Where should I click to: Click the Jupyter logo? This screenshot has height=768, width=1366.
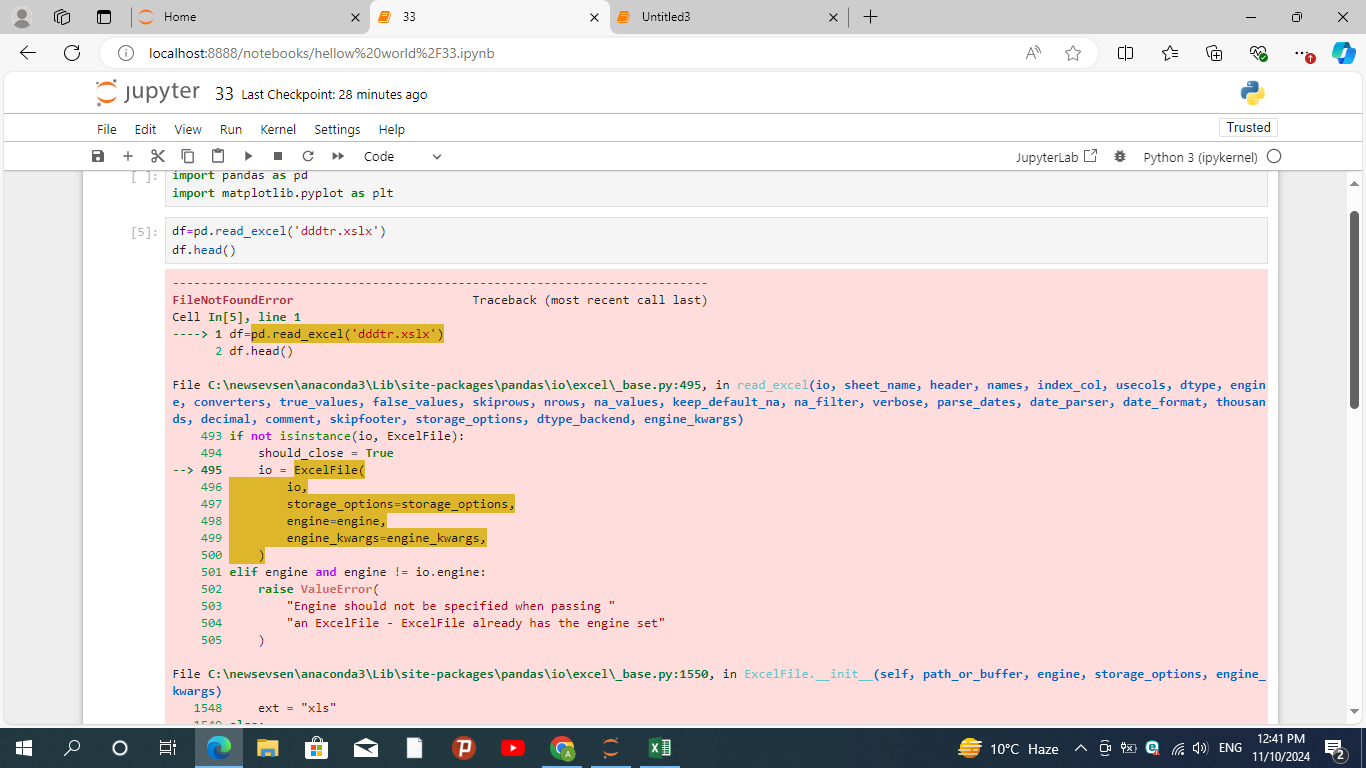click(148, 93)
